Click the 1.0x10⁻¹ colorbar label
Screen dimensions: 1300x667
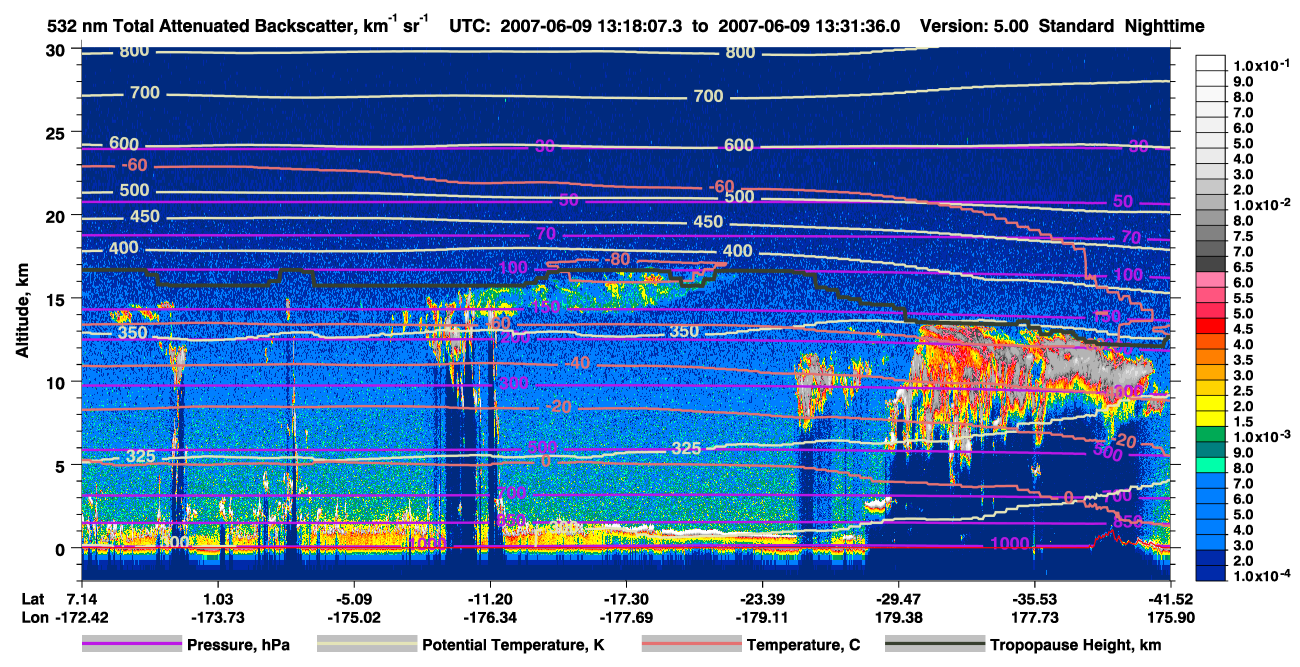pyautogui.click(x=1262, y=65)
